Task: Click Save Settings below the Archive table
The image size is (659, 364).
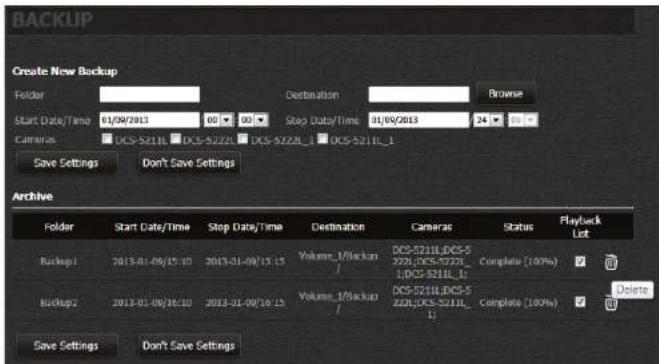Action: pyautogui.click(x=66, y=346)
